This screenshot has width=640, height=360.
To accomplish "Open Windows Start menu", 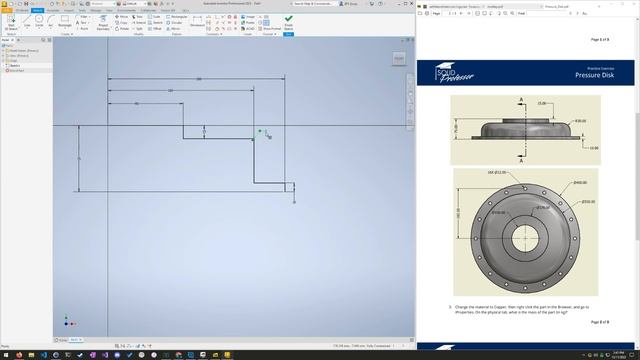I will click(x=6, y=355).
